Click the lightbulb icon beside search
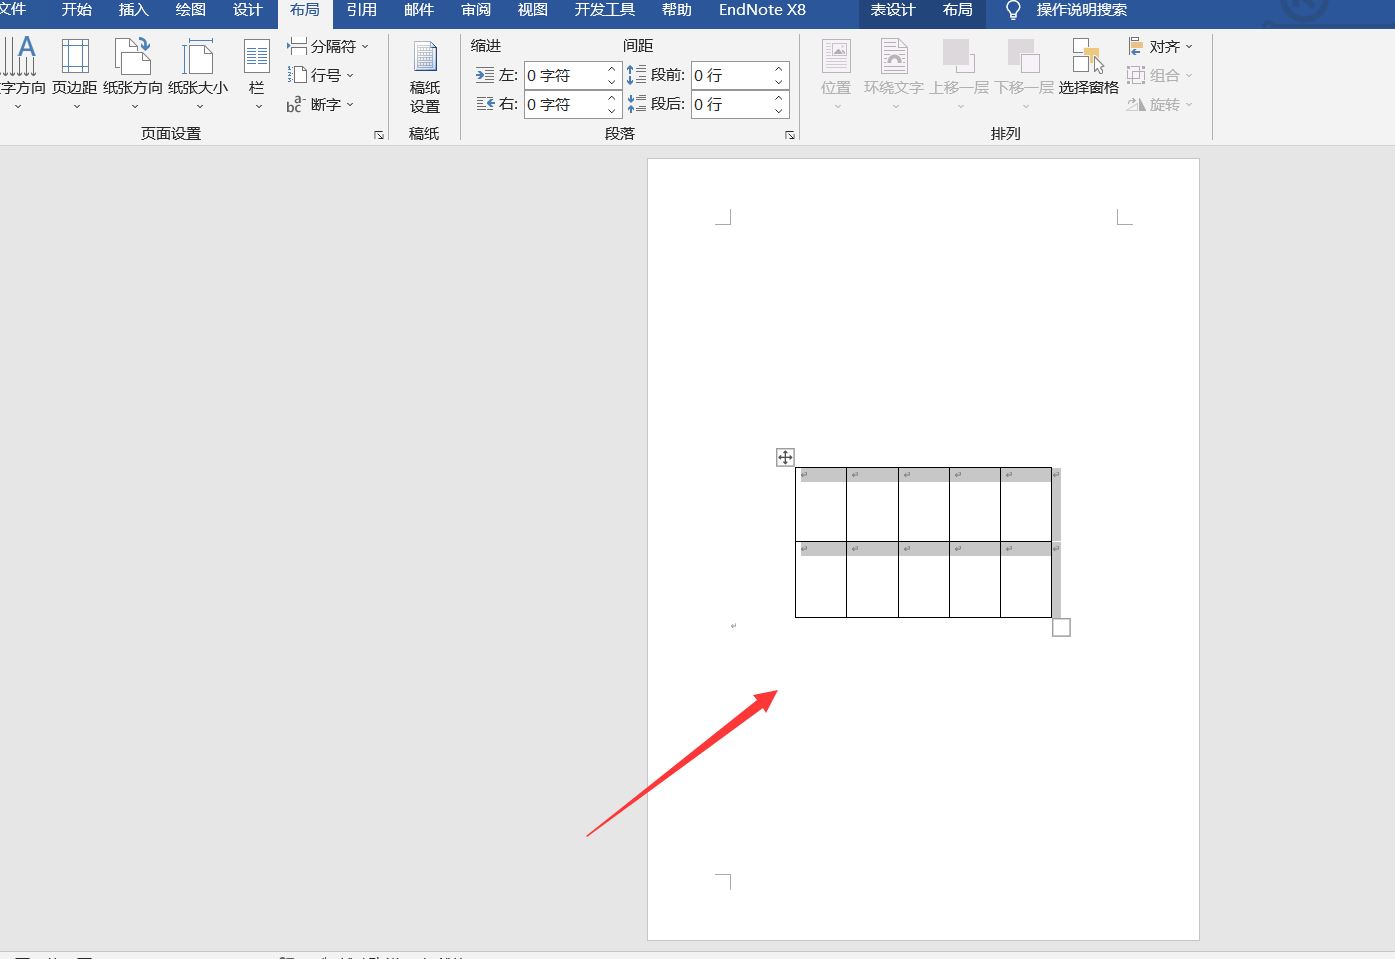This screenshot has width=1395, height=959. [x=1013, y=10]
